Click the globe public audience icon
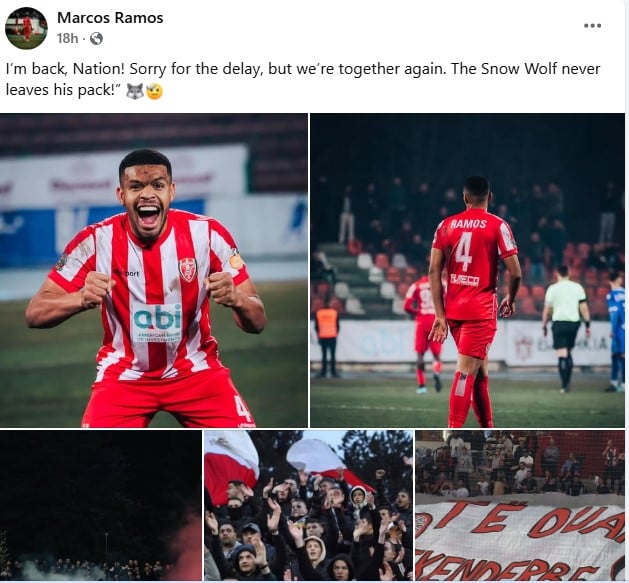The image size is (629, 583). (x=96, y=39)
